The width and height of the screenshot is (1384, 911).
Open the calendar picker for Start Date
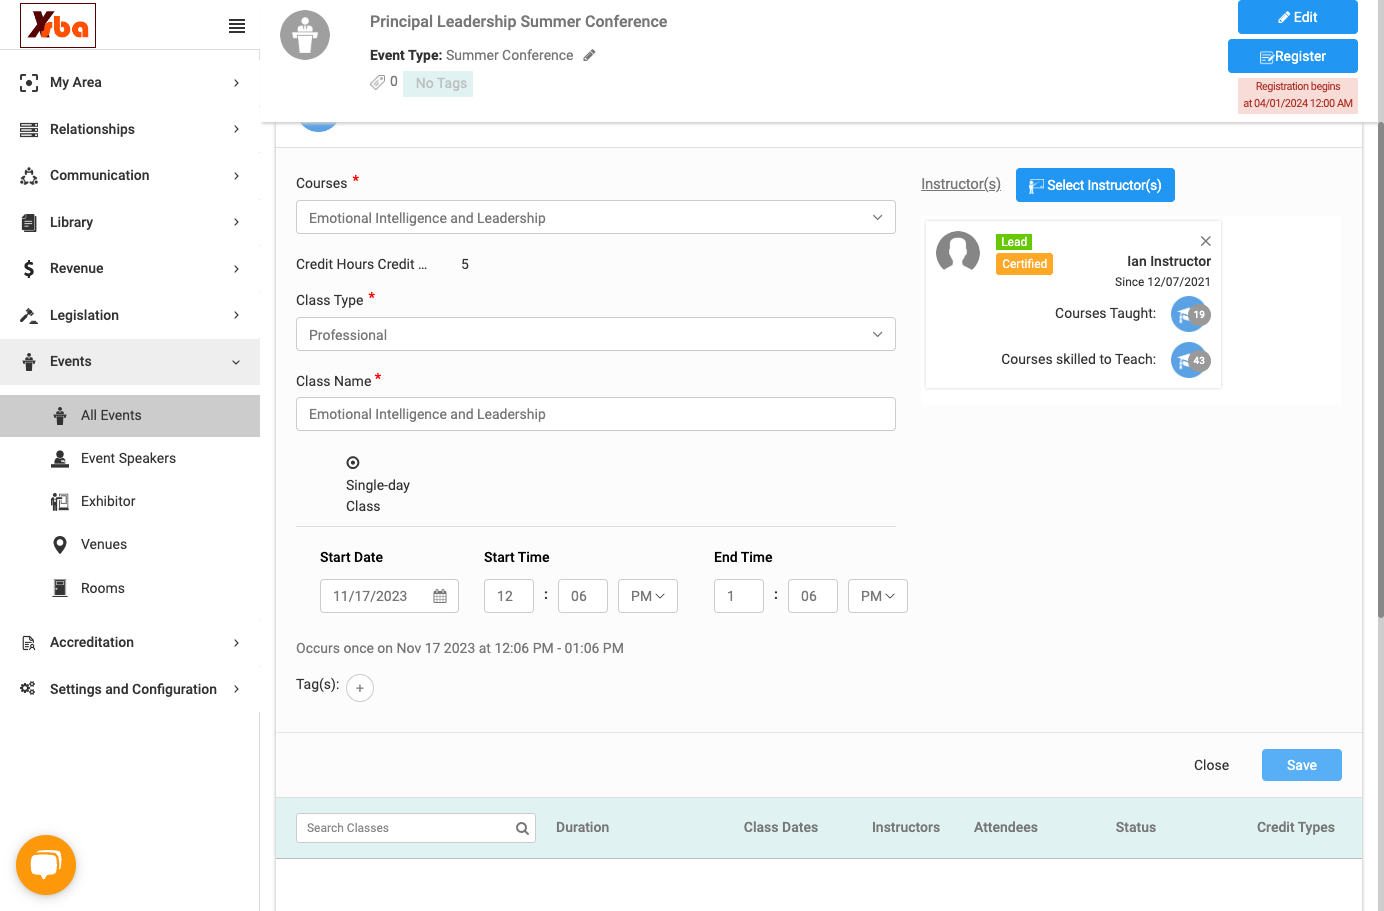pyautogui.click(x=440, y=596)
